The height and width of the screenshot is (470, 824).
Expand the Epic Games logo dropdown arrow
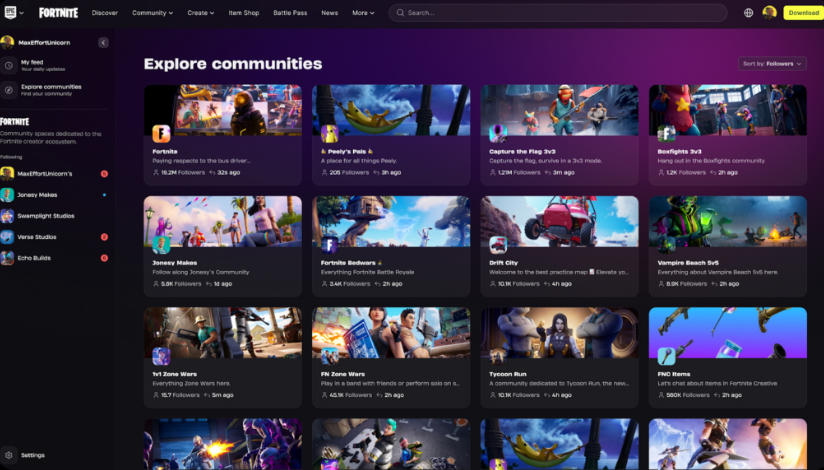(x=22, y=13)
